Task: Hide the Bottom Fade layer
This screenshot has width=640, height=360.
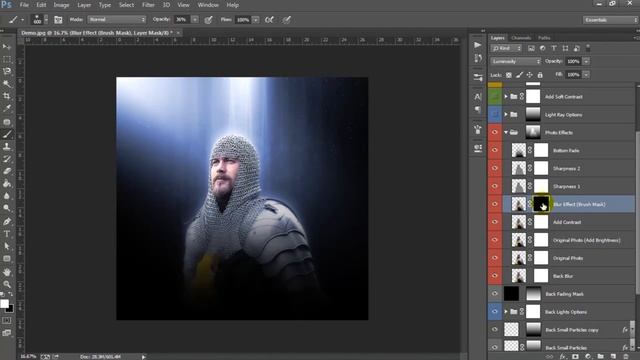Action: 495,150
